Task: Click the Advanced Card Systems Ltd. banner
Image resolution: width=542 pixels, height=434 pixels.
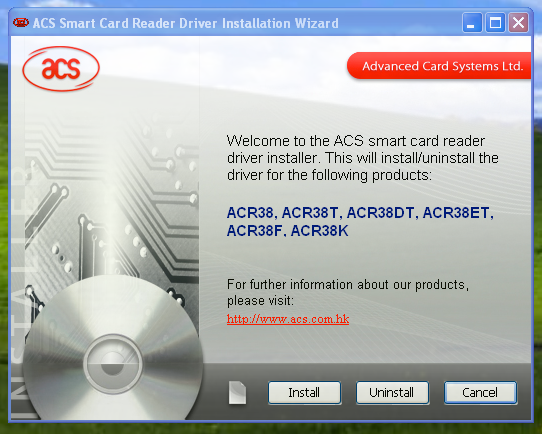Action: [439, 66]
